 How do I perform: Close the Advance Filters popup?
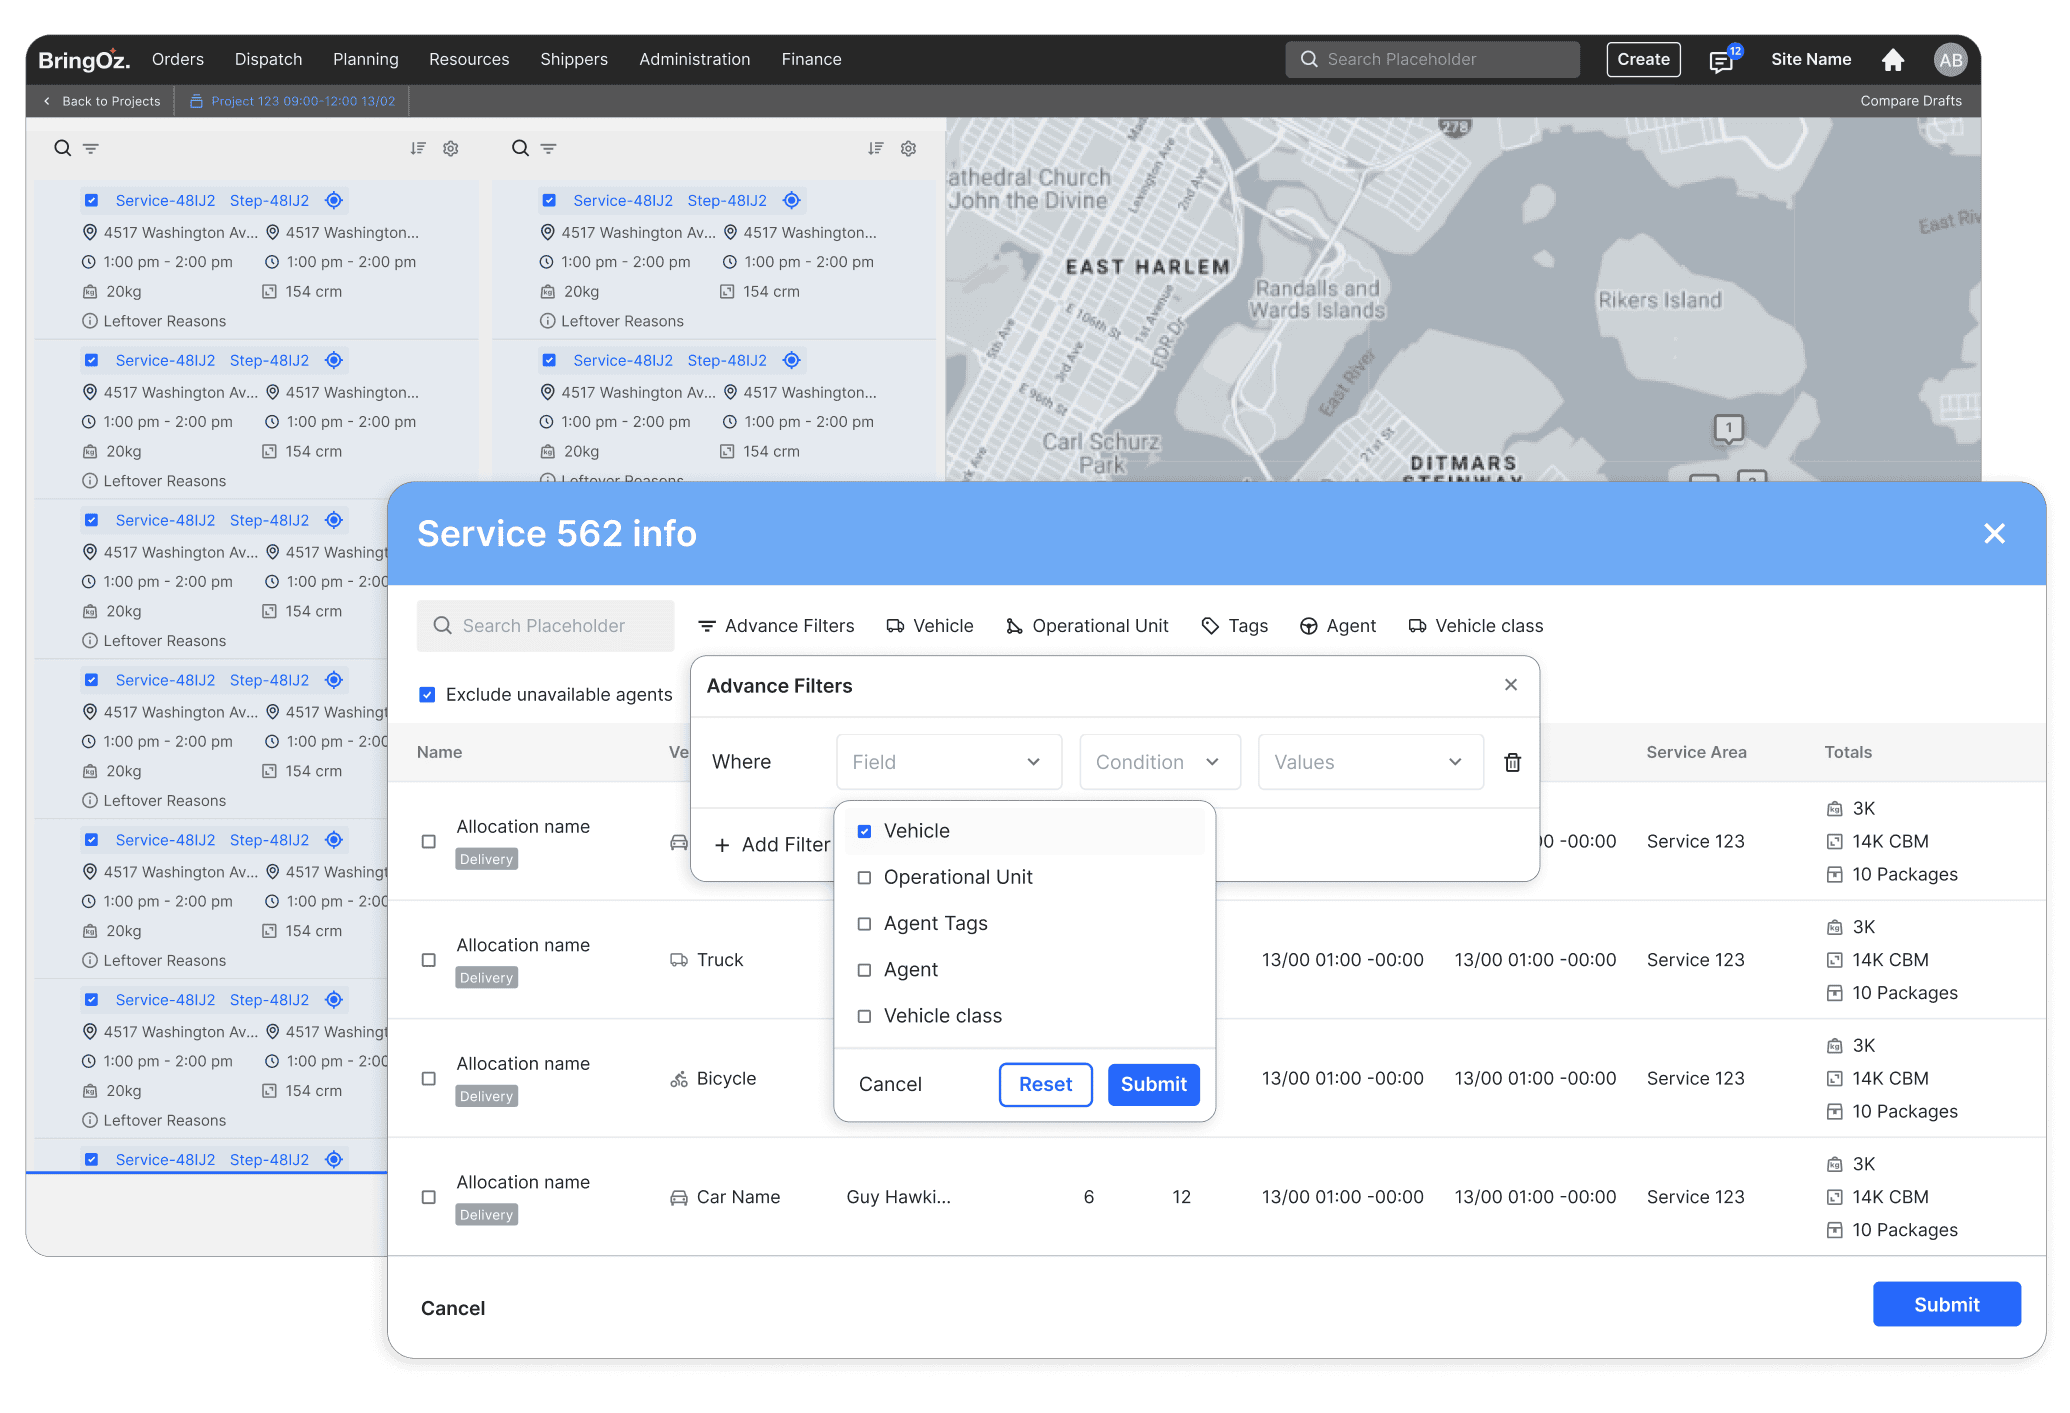1511,685
